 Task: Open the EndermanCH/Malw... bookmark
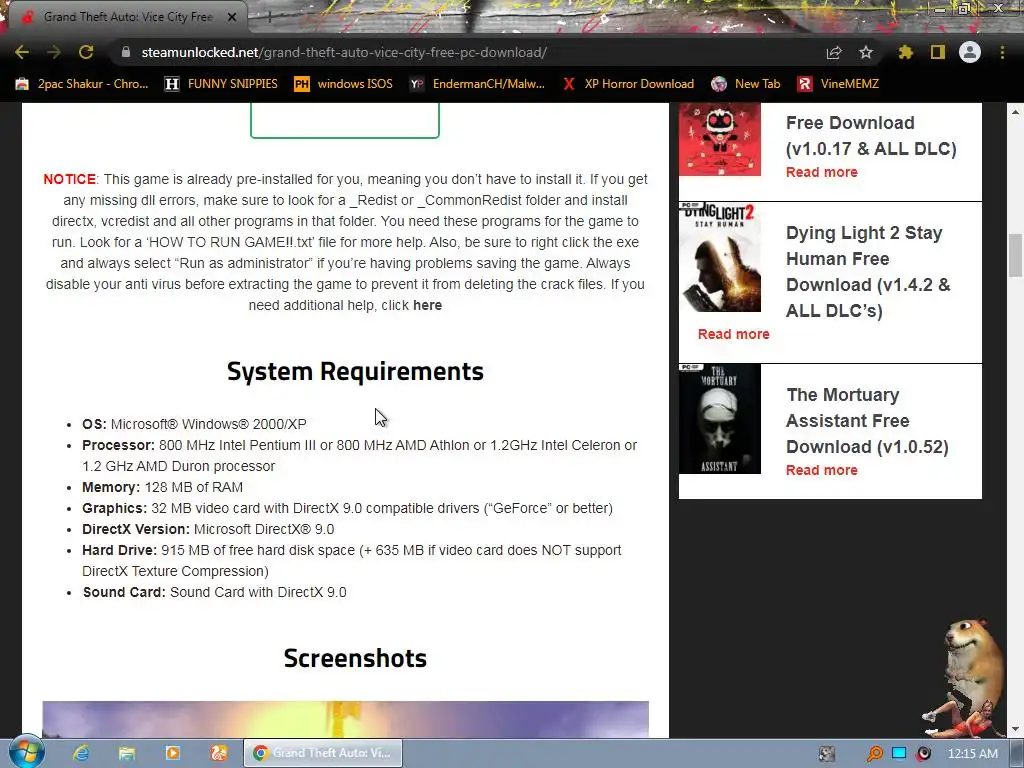pyautogui.click(x=477, y=84)
